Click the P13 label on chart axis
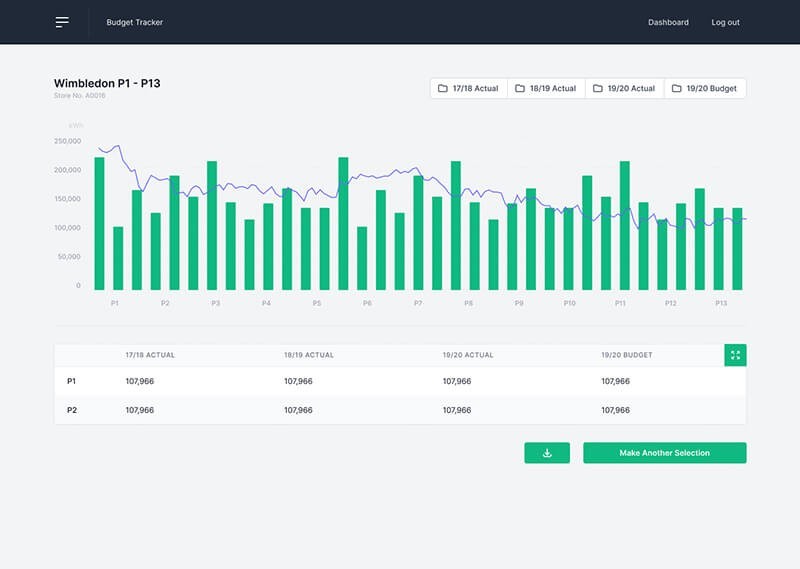Viewport: 800px width, 569px height. [721, 302]
